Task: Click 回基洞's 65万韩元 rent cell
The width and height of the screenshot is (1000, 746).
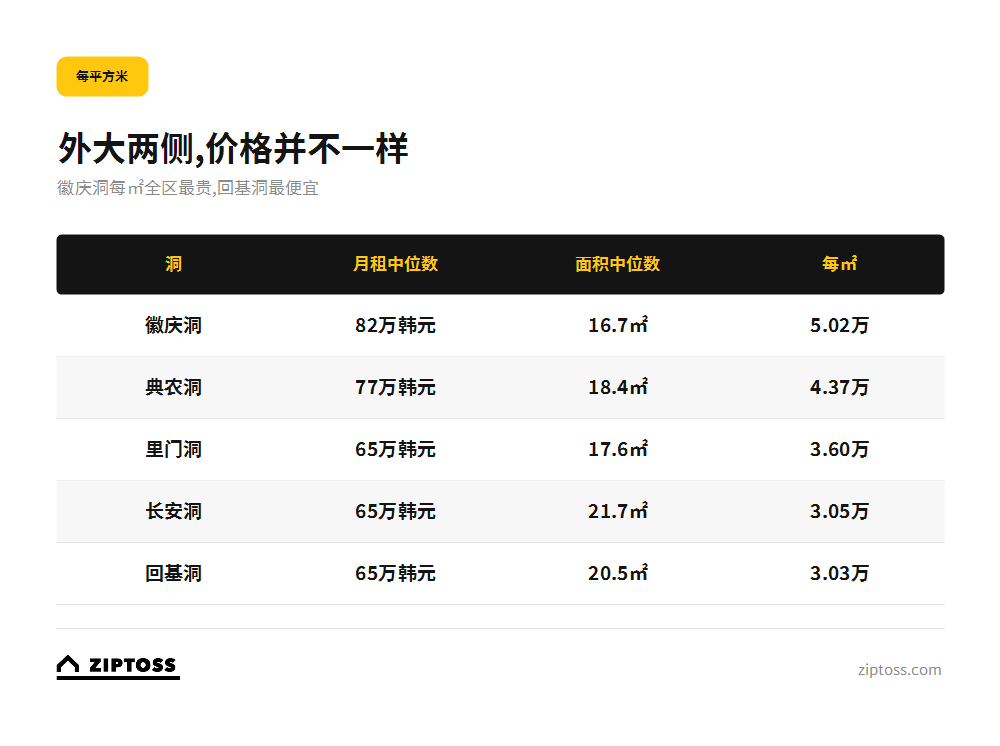Action: click(395, 573)
